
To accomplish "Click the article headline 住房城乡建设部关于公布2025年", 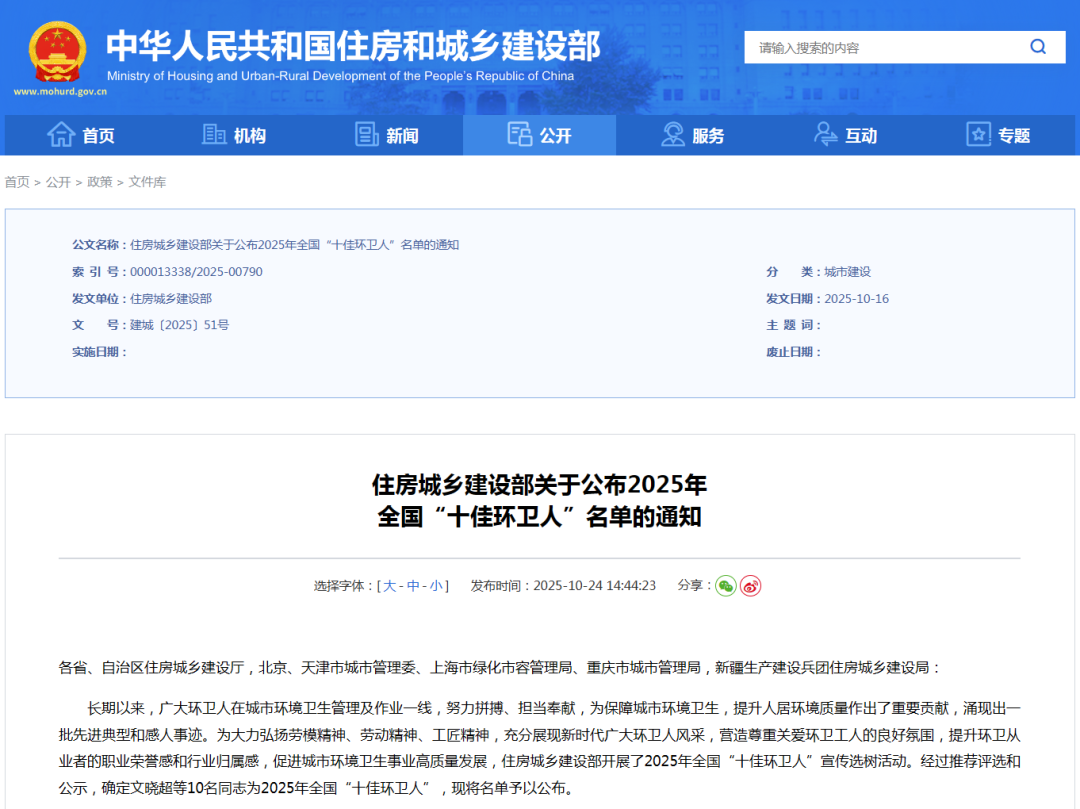I will coord(539,485).
